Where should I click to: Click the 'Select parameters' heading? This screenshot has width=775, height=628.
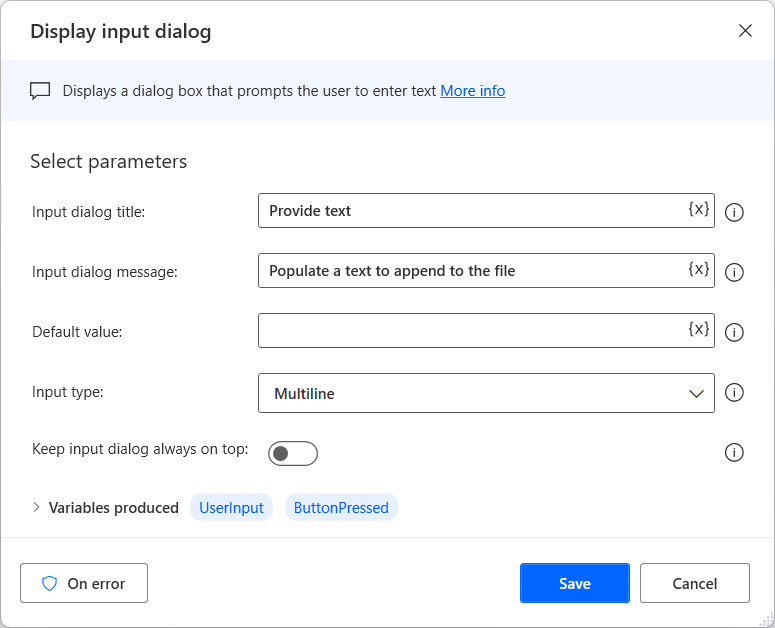(x=109, y=162)
